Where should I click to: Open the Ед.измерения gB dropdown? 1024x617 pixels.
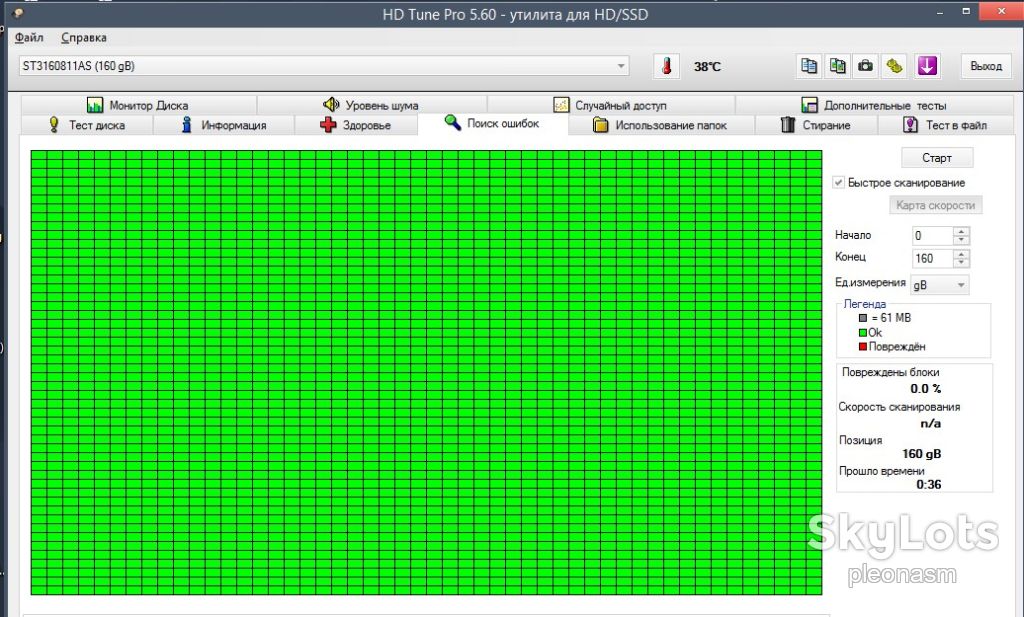940,285
